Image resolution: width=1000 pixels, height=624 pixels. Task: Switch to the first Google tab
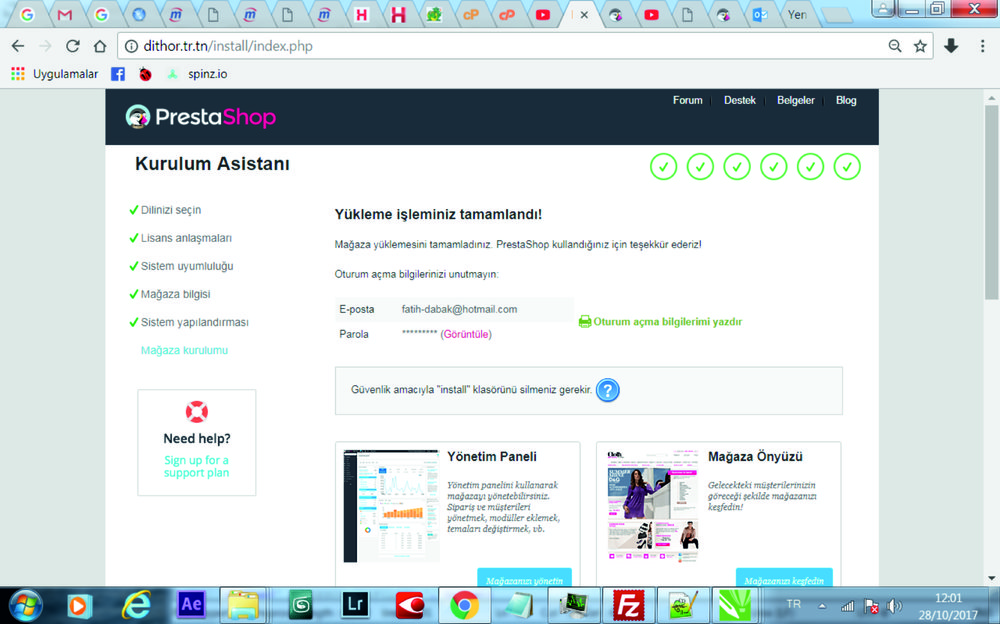(x=27, y=15)
